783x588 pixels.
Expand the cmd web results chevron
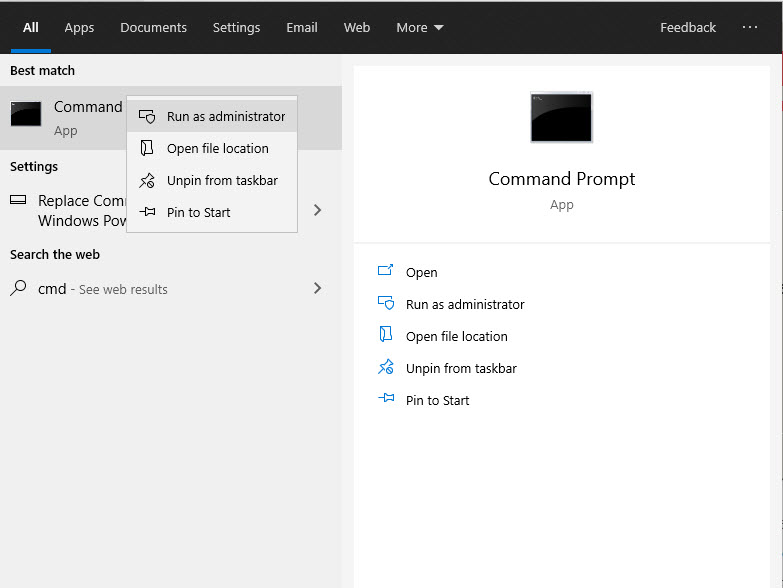click(x=318, y=289)
